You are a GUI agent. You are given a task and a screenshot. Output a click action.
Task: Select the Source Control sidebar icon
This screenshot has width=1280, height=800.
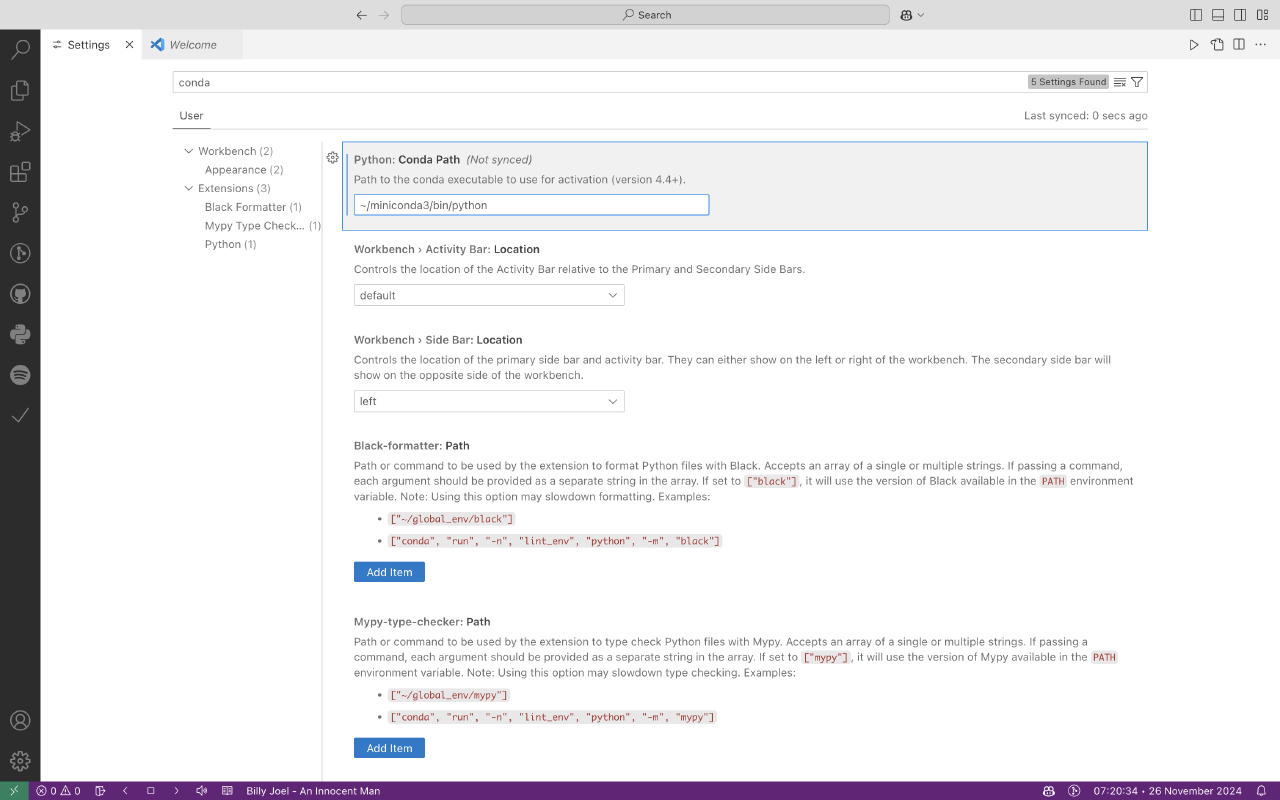[x=20, y=212]
